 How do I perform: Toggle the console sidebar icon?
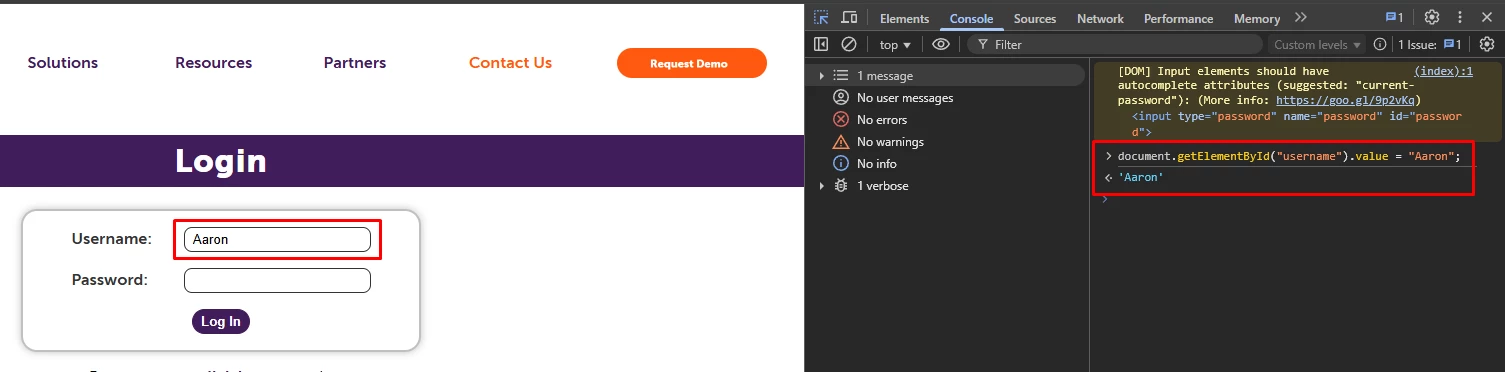click(x=821, y=44)
